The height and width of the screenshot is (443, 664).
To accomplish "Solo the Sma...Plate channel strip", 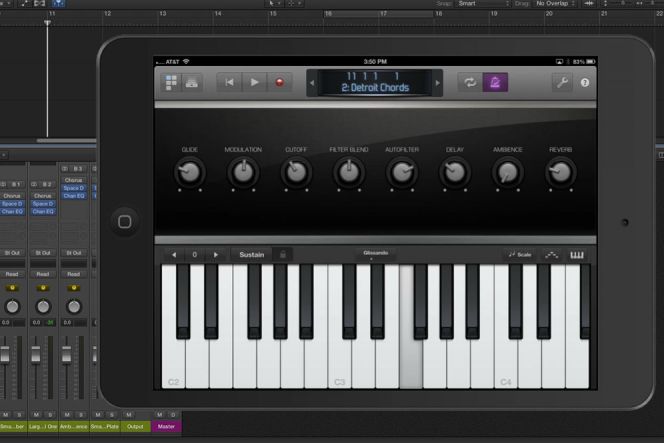I will click(x=112, y=415).
